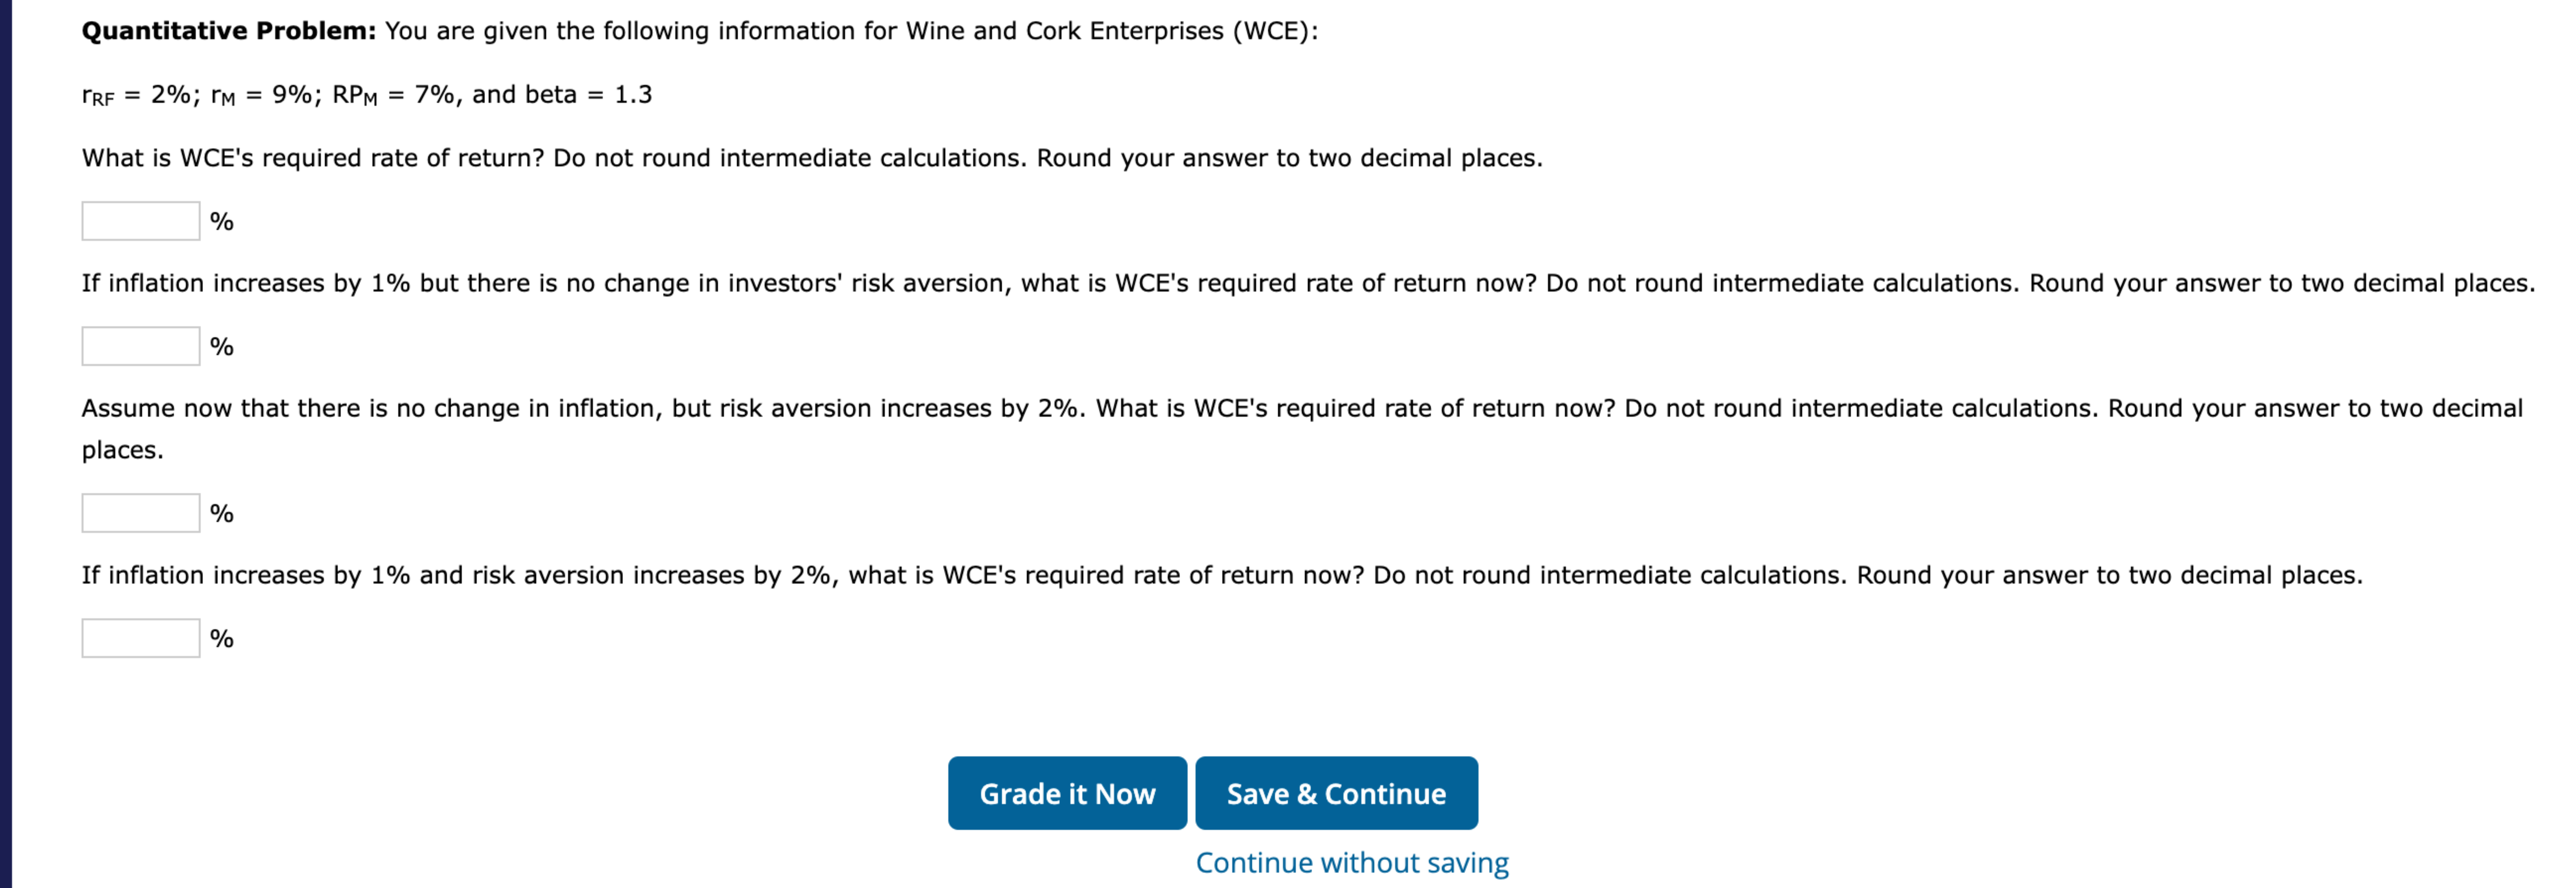Click the text box following the risk aversion prompt

tap(140, 512)
